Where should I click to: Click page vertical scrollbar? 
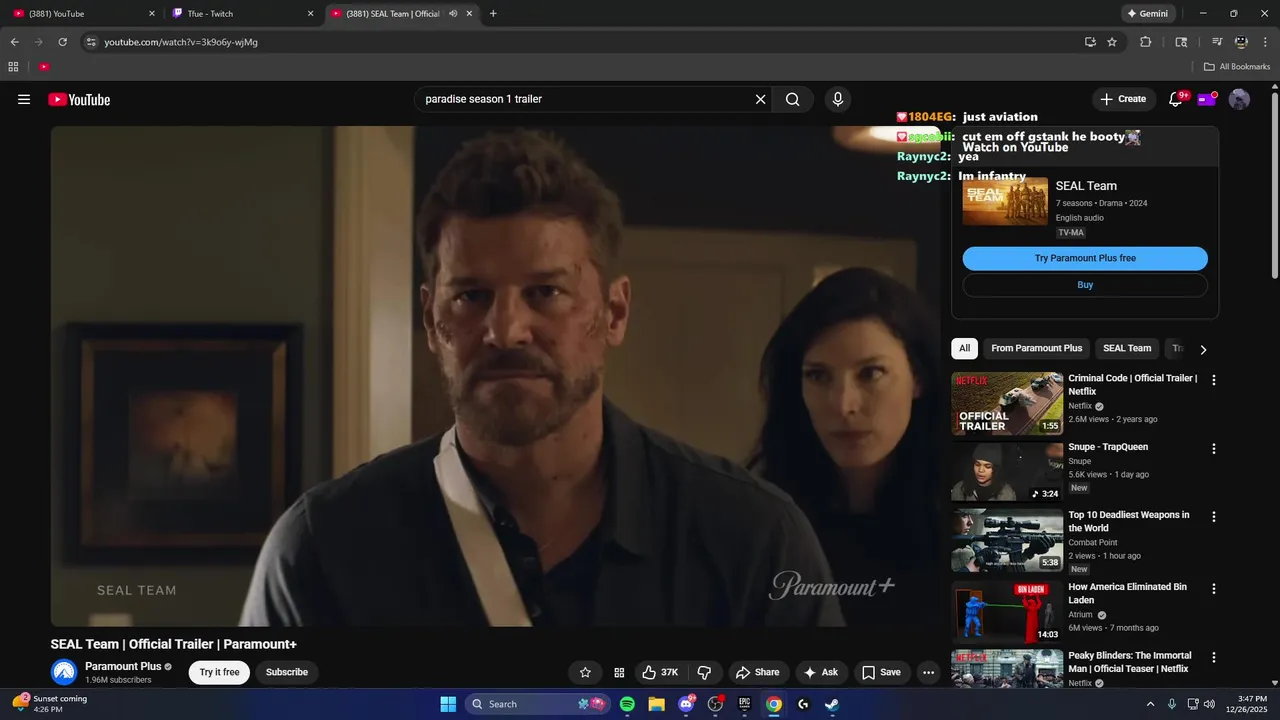(x=1274, y=186)
